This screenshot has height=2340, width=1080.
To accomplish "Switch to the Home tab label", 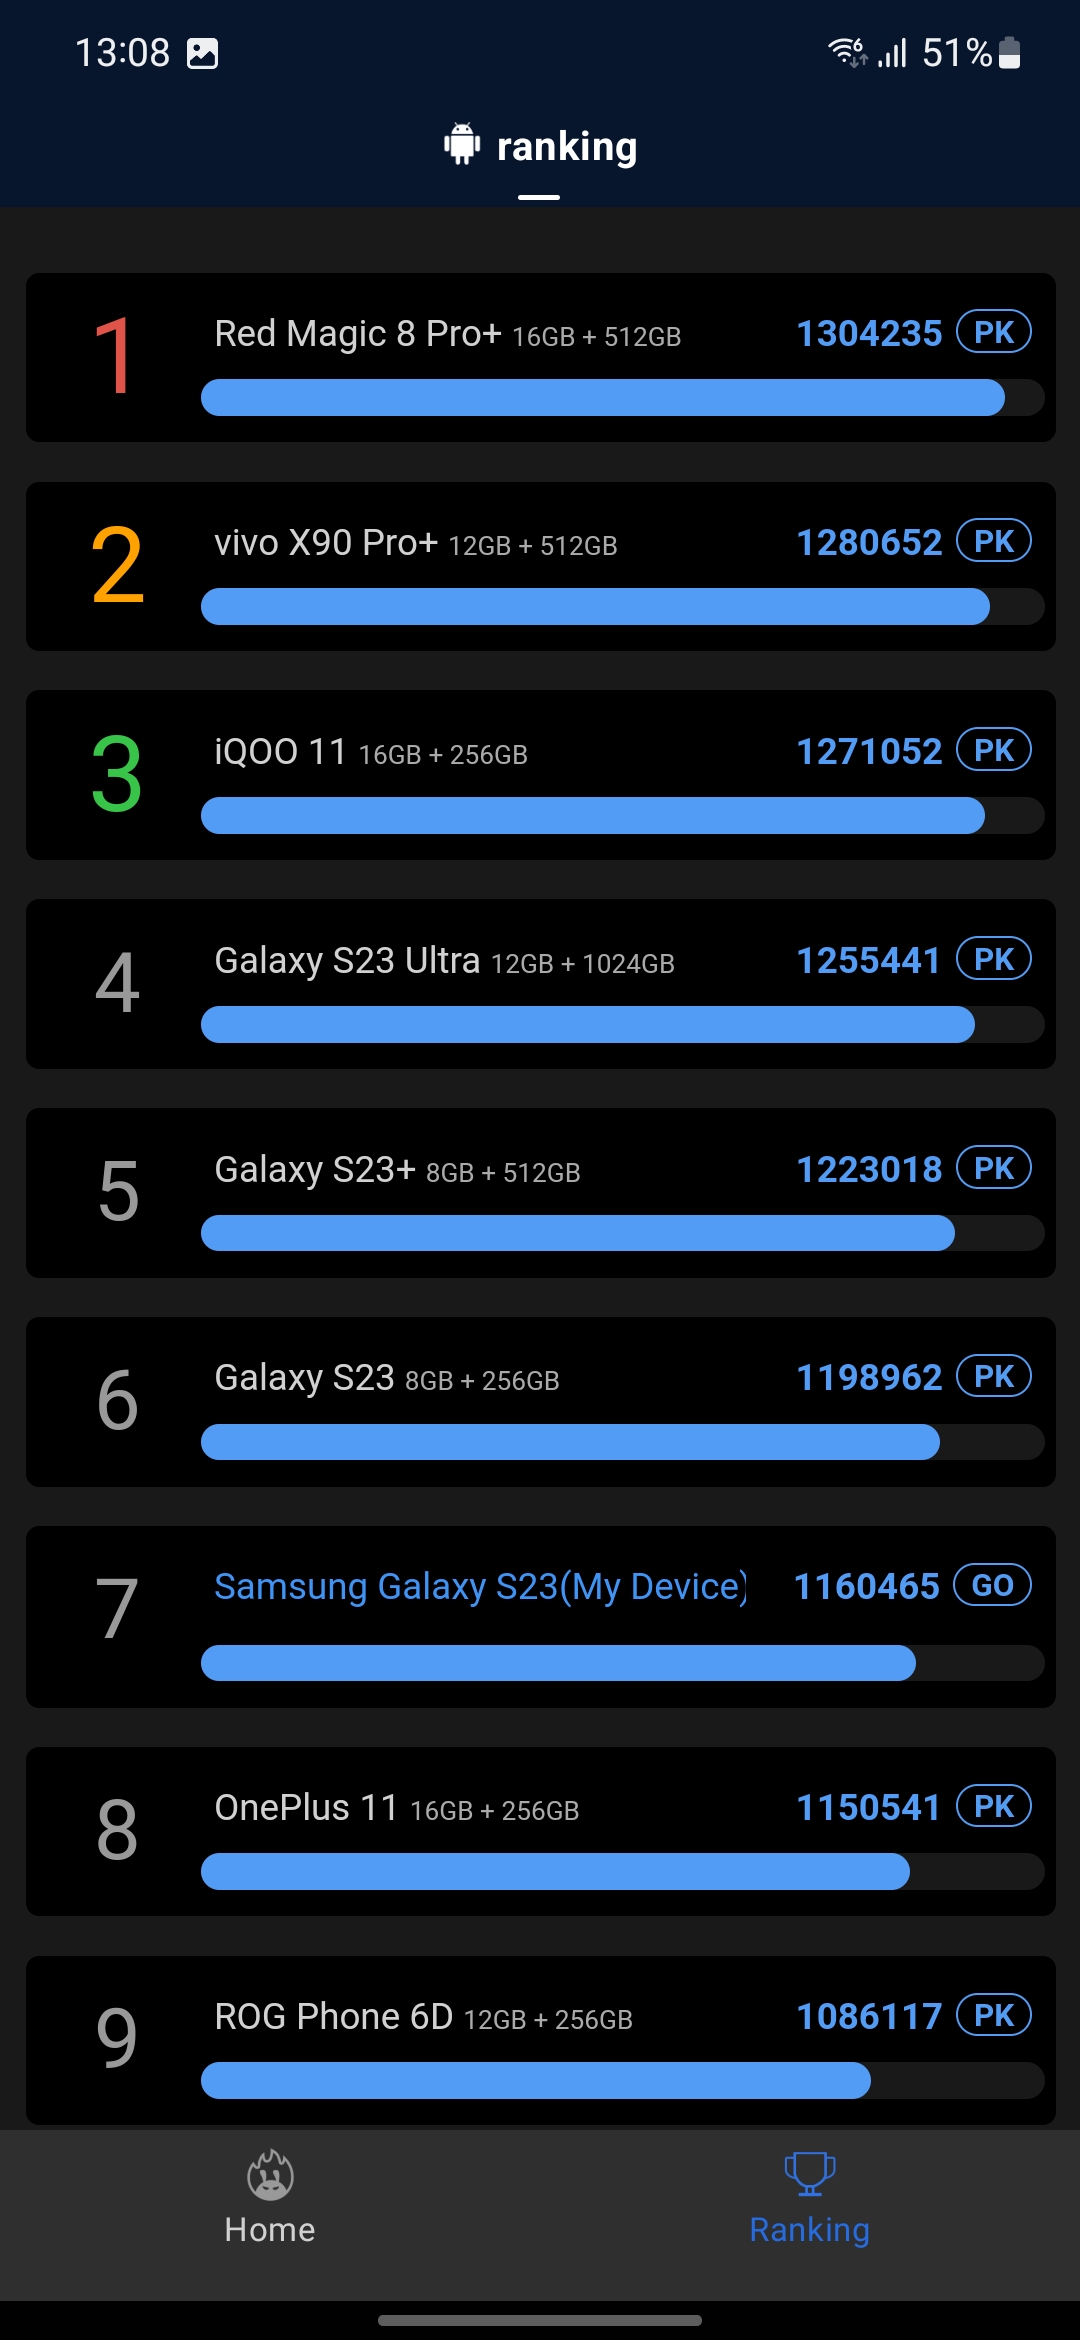I will click(270, 2230).
